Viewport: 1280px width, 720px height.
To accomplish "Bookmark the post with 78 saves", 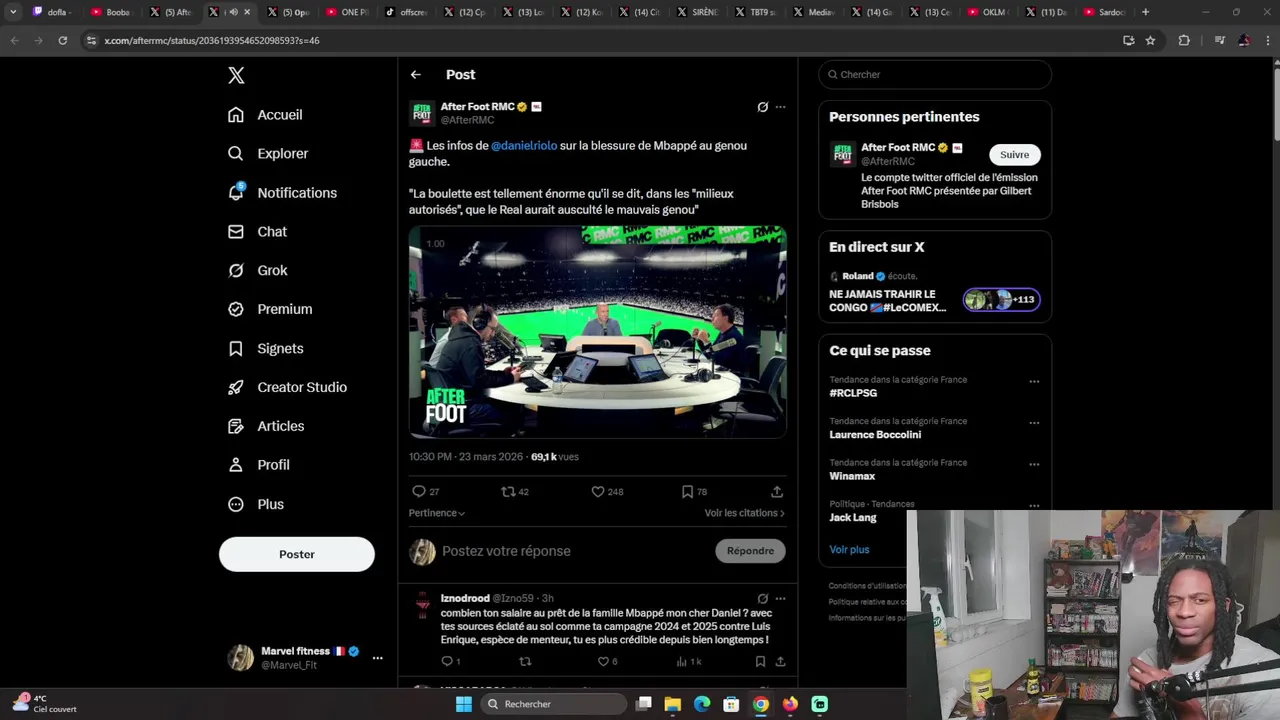I will click(694, 492).
